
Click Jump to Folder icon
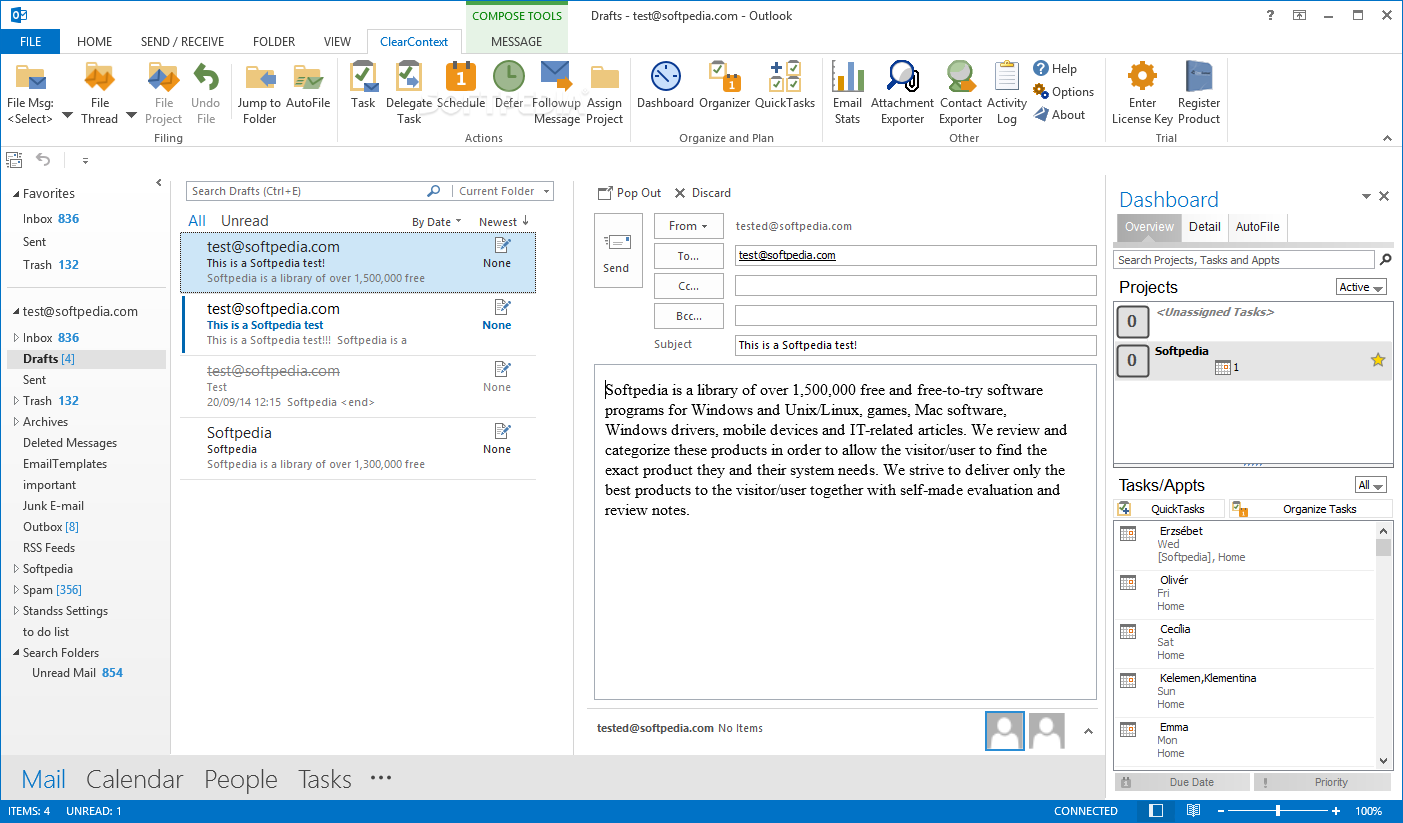[259, 93]
